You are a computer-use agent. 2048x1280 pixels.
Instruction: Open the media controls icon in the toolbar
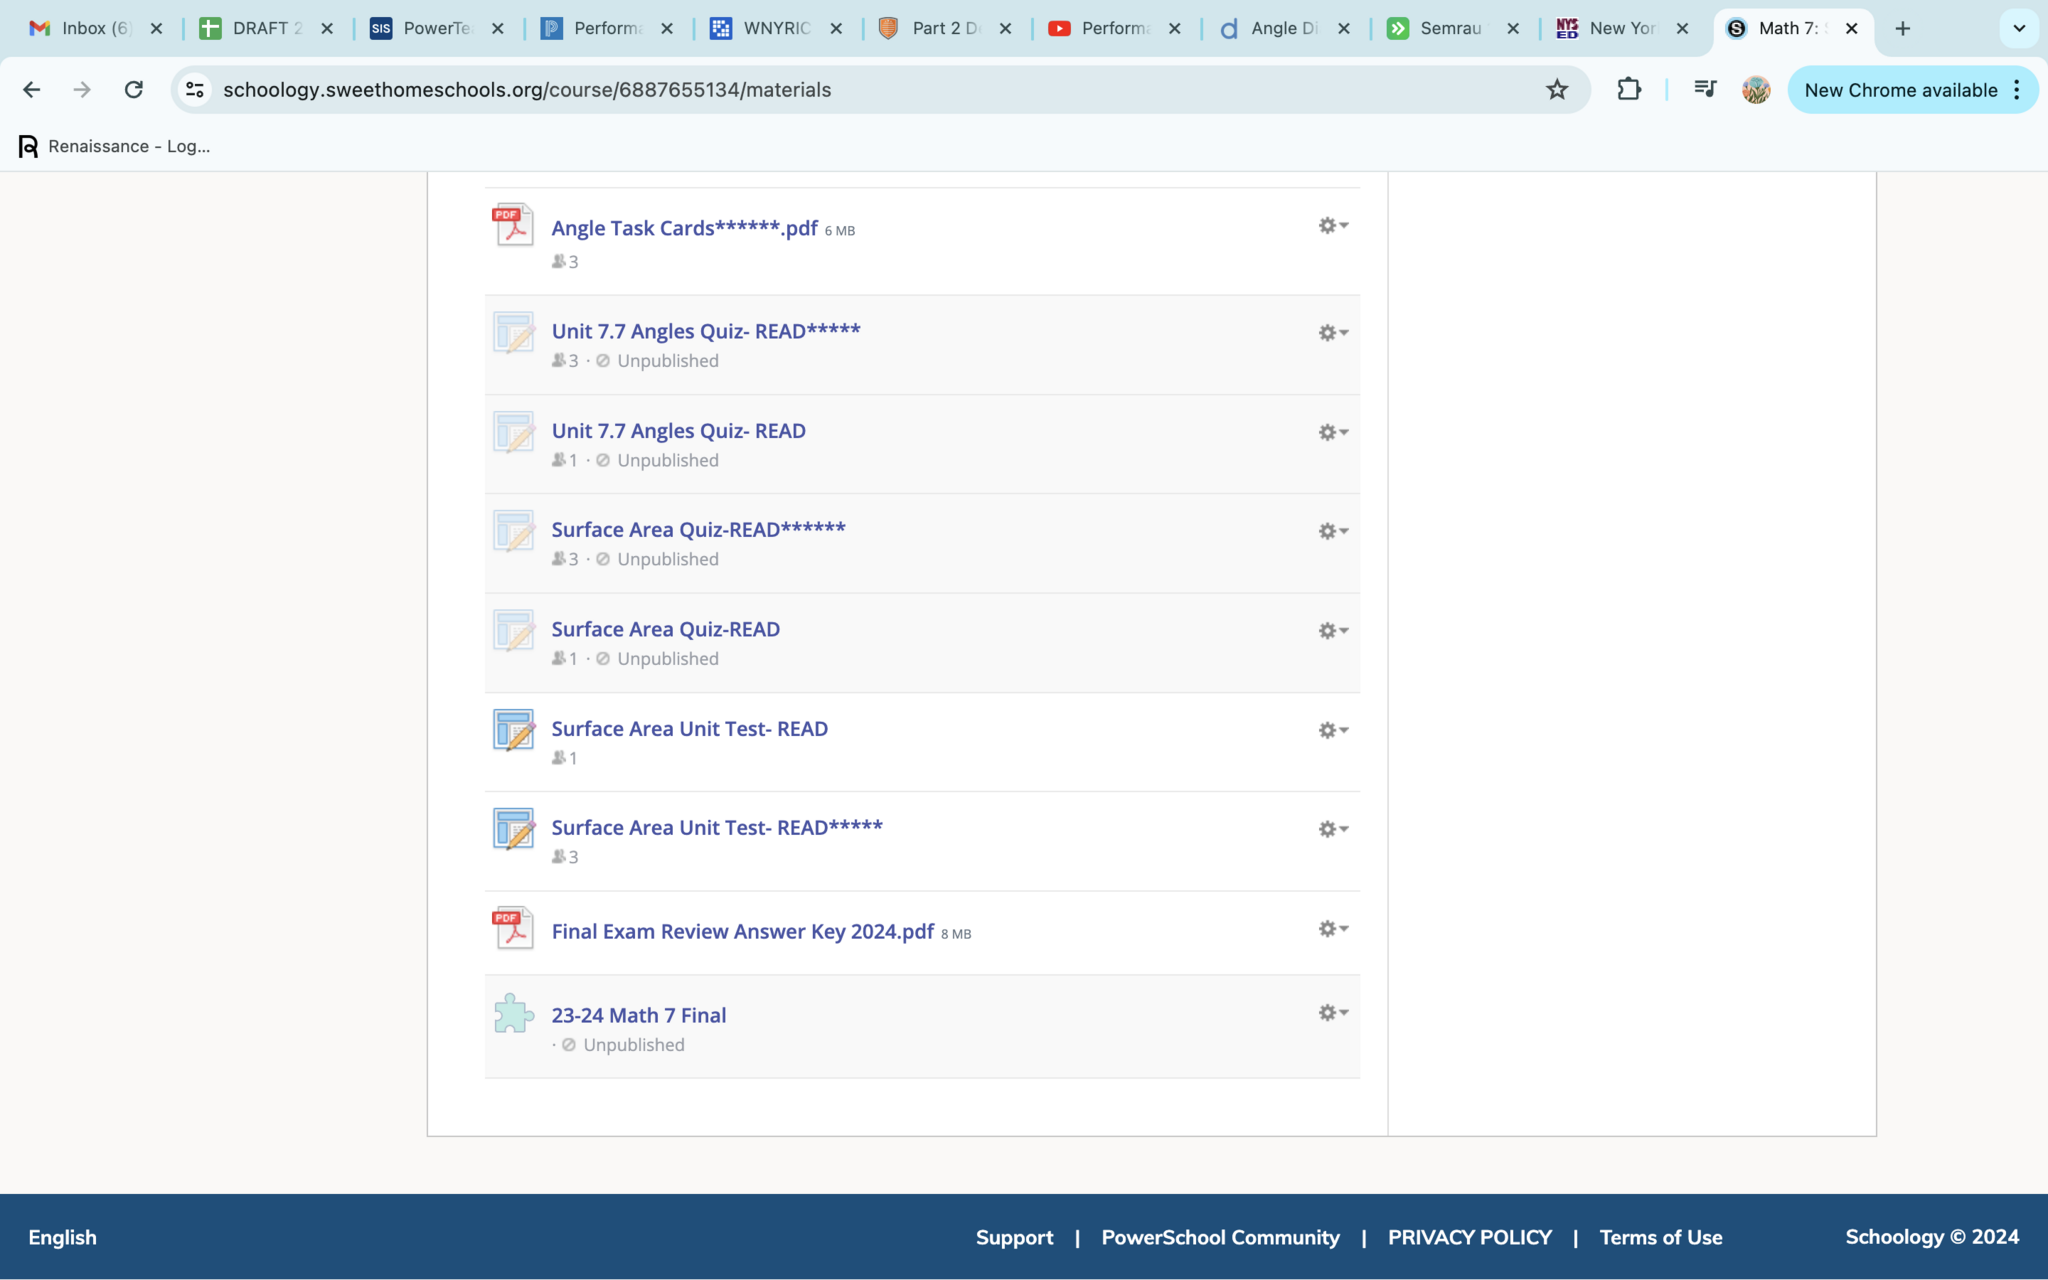tap(1705, 90)
